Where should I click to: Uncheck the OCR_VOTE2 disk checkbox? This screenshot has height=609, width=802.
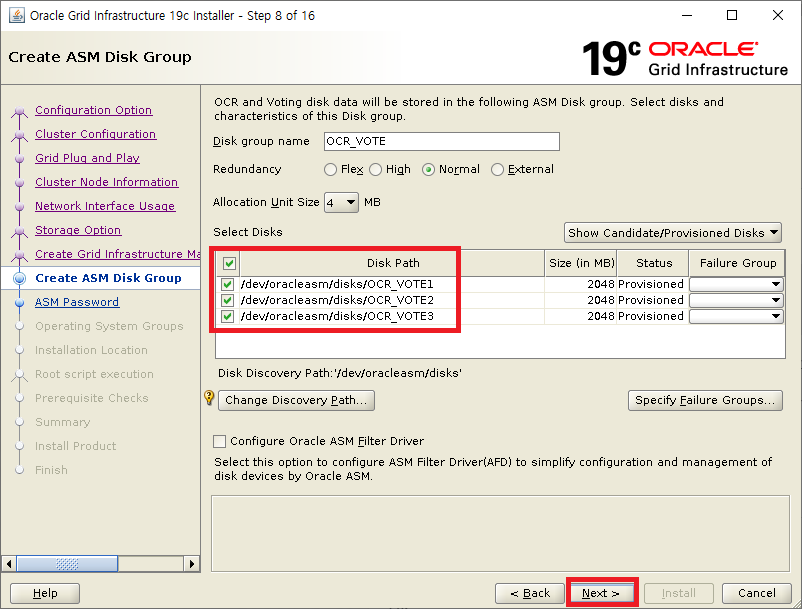(227, 300)
